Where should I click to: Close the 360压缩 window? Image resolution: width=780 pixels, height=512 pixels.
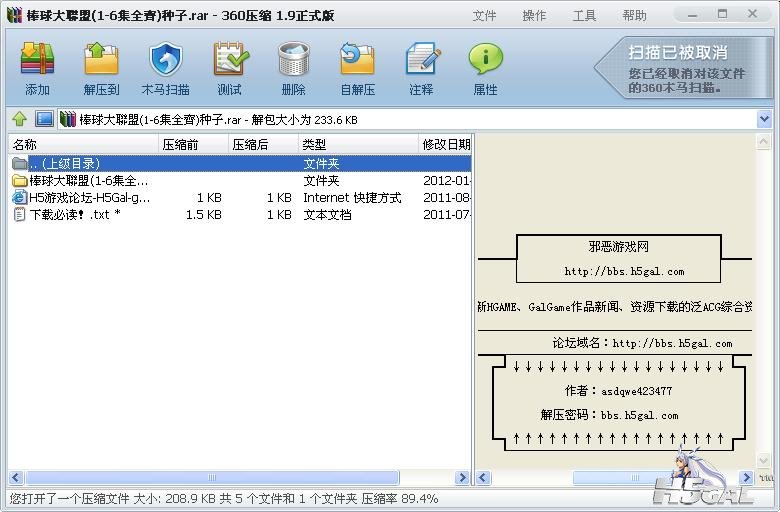click(x=753, y=14)
